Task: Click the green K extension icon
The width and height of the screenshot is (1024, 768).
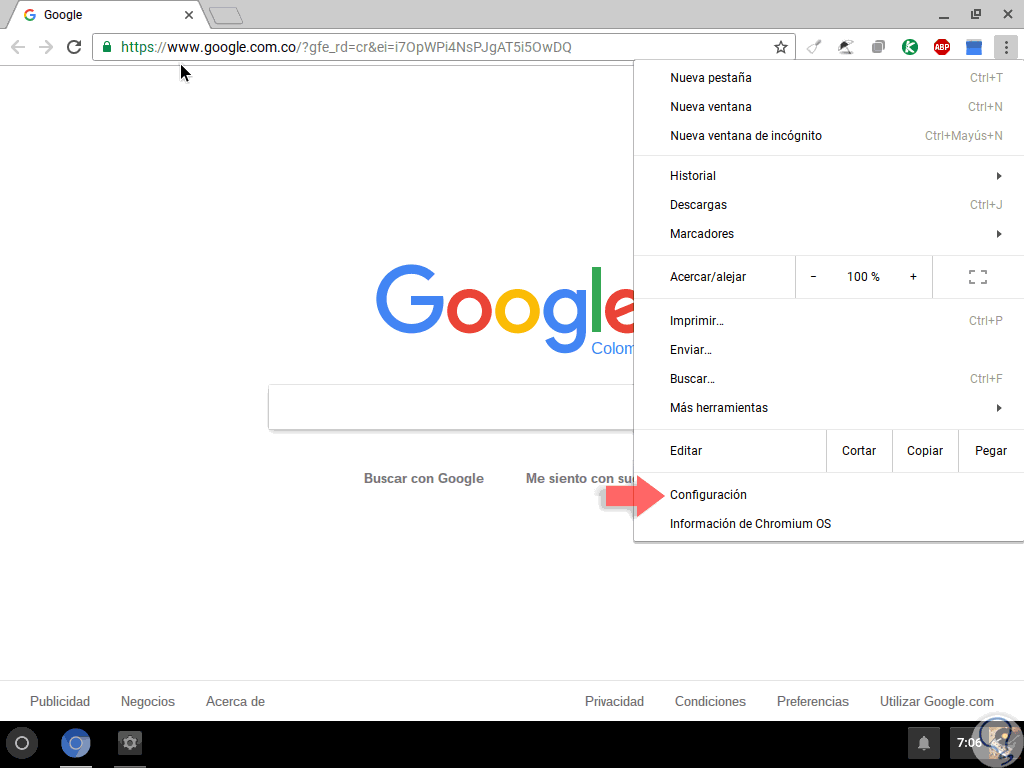Action: click(910, 47)
